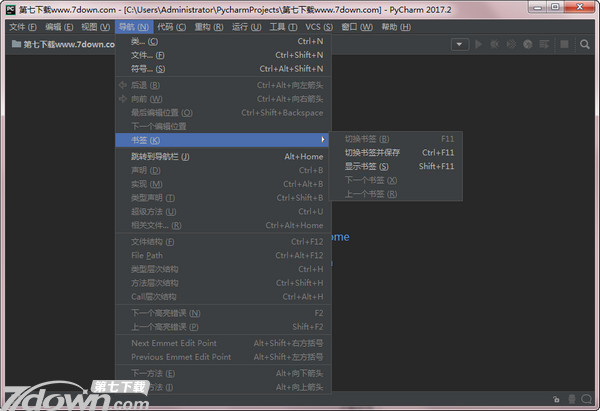Click the concurrency diagram toolbar icon
This screenshot has height=411, width=600.
coord(544,44)
